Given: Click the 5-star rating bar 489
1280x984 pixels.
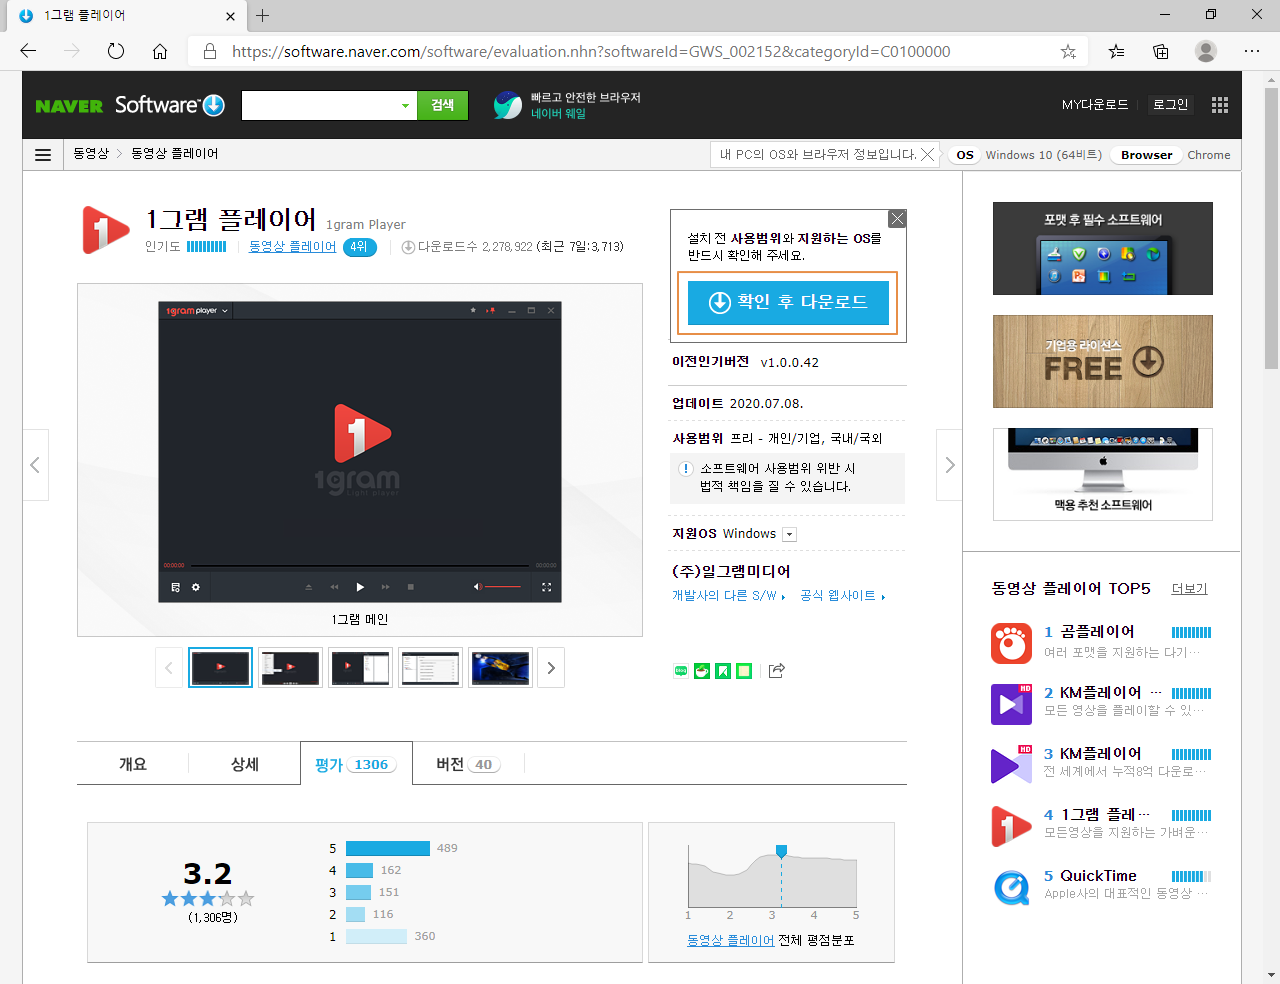Looking at the screenshot, I should pyautogui.click(x=388, y=848).
